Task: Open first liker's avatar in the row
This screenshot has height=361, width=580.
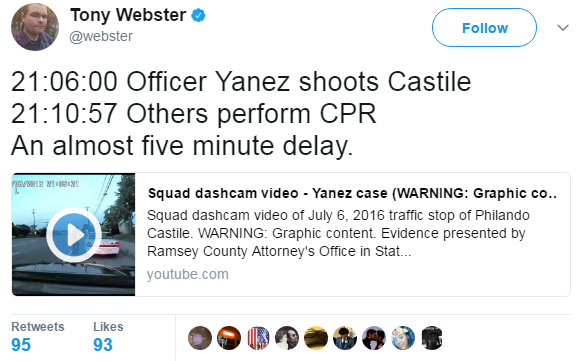Action: pyautogui.click(x=200, y=338)
